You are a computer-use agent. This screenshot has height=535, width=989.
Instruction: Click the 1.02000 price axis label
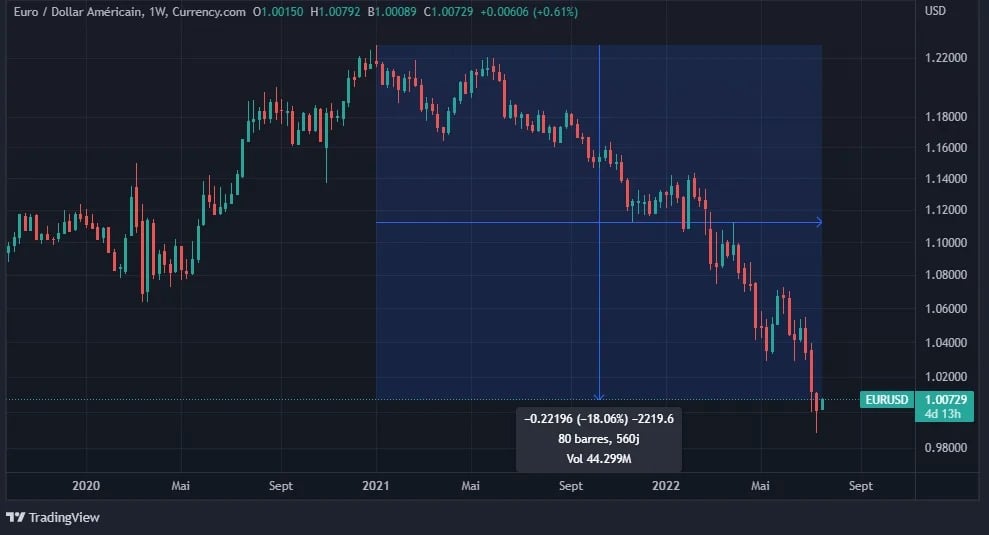pos(945,377)
